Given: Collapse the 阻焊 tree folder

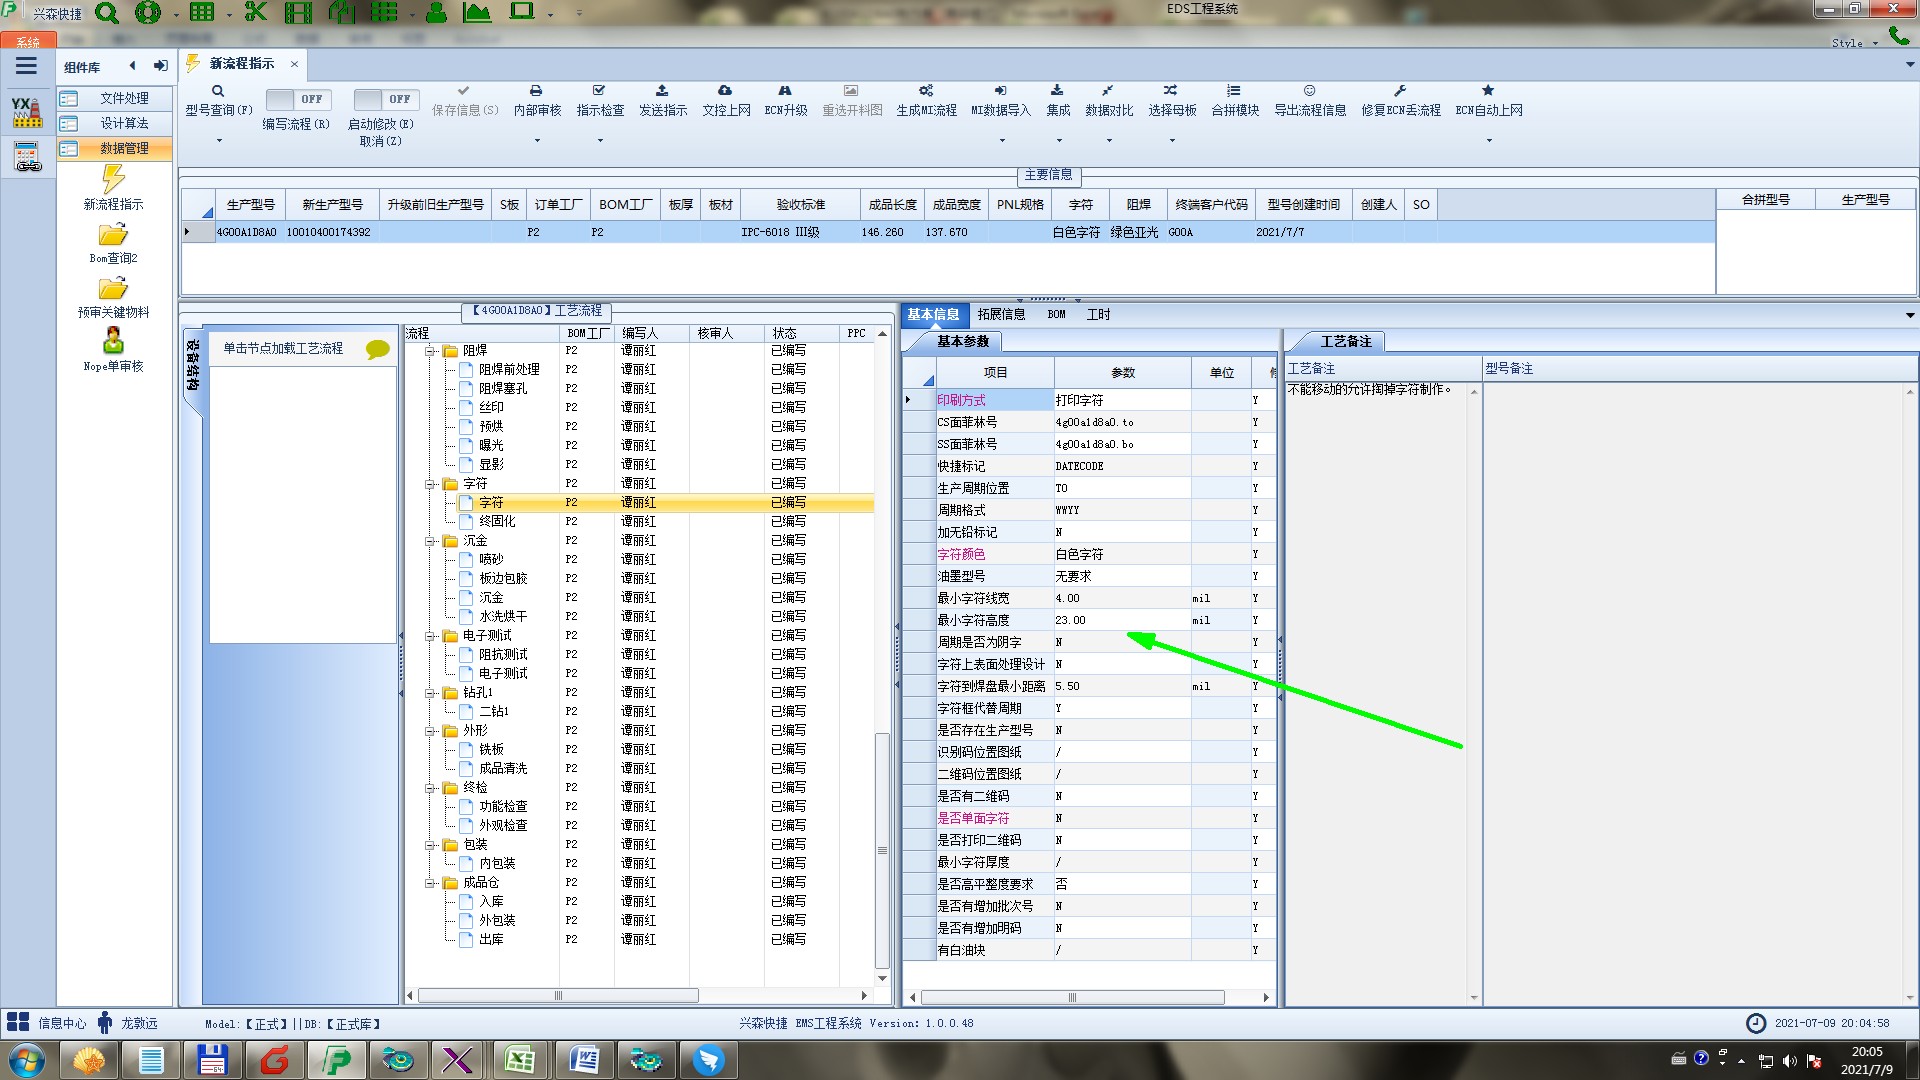Looking at the screenshot, I should click(x=431, y=351).
